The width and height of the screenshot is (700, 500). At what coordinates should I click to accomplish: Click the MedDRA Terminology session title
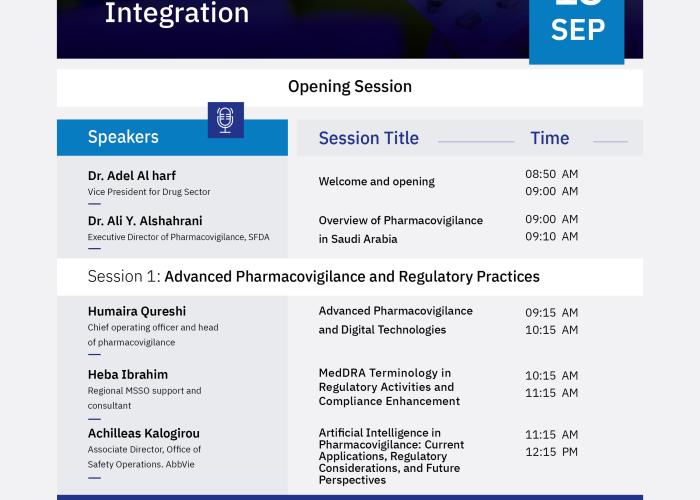(x=389, y=387)
